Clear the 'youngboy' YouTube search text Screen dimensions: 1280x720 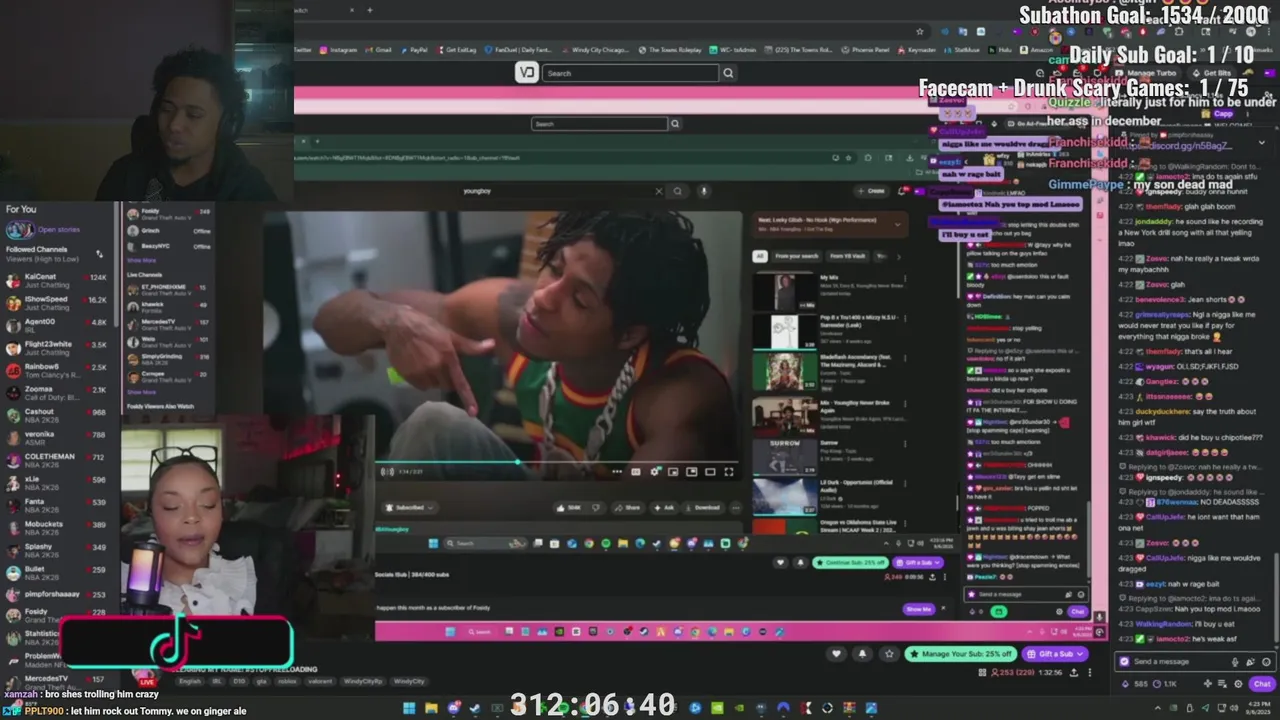[x=658, y=191]
